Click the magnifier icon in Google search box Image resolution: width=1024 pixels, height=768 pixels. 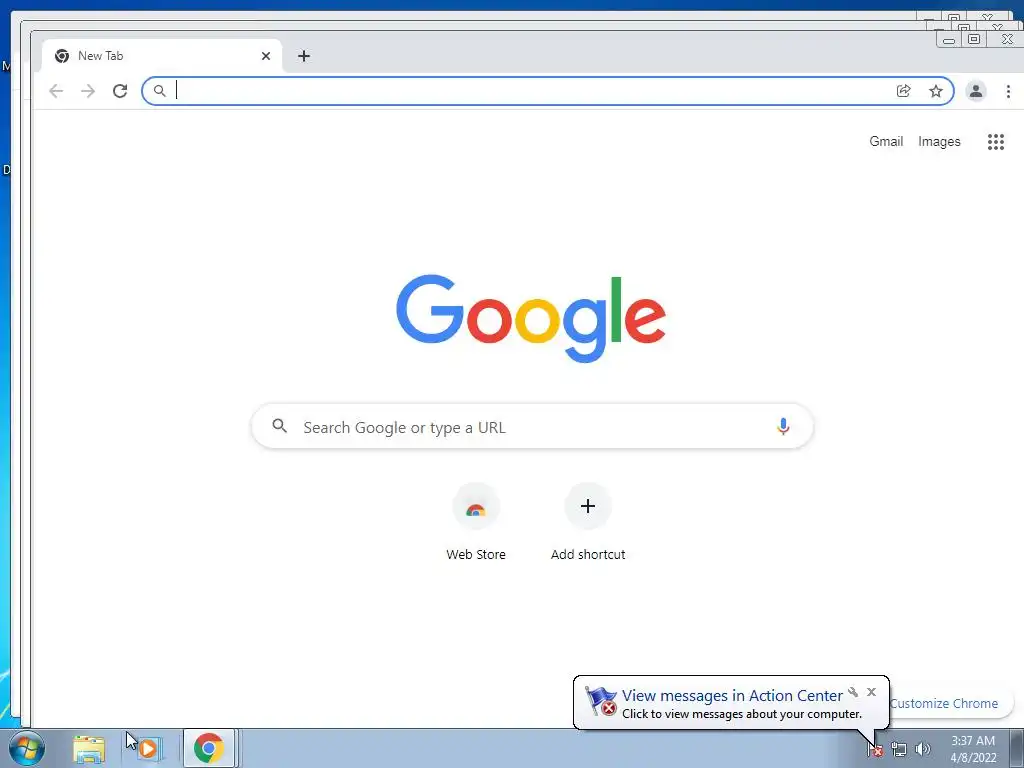tap(280, 426)
